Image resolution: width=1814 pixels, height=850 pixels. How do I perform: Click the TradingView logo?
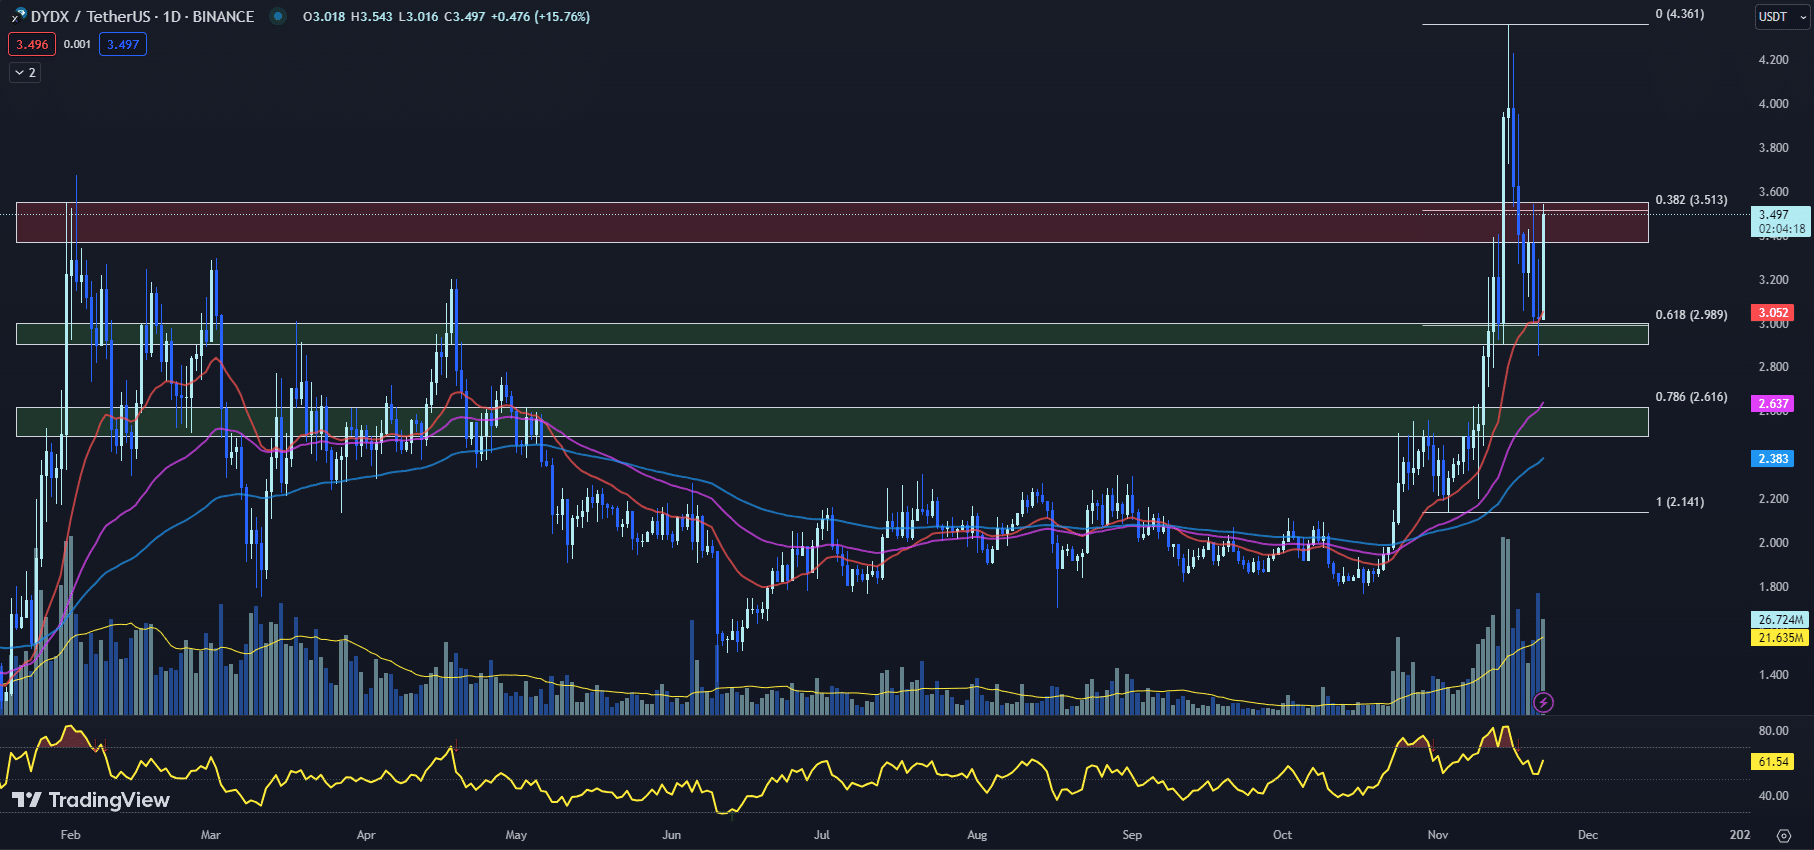(91, 800)
